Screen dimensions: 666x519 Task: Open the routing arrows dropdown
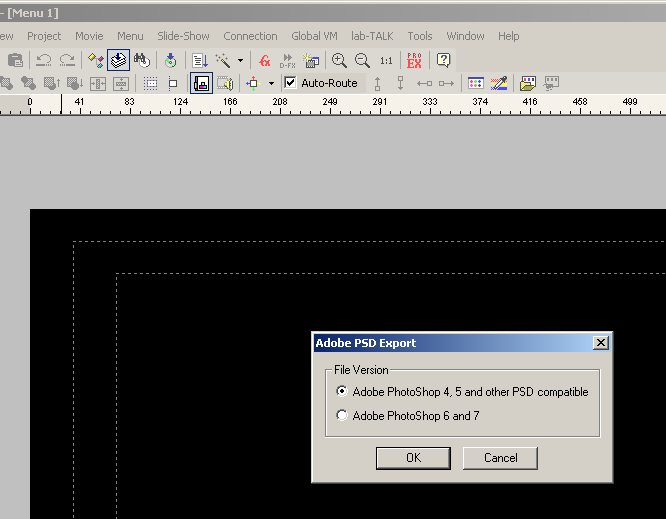tap(271, 83)
